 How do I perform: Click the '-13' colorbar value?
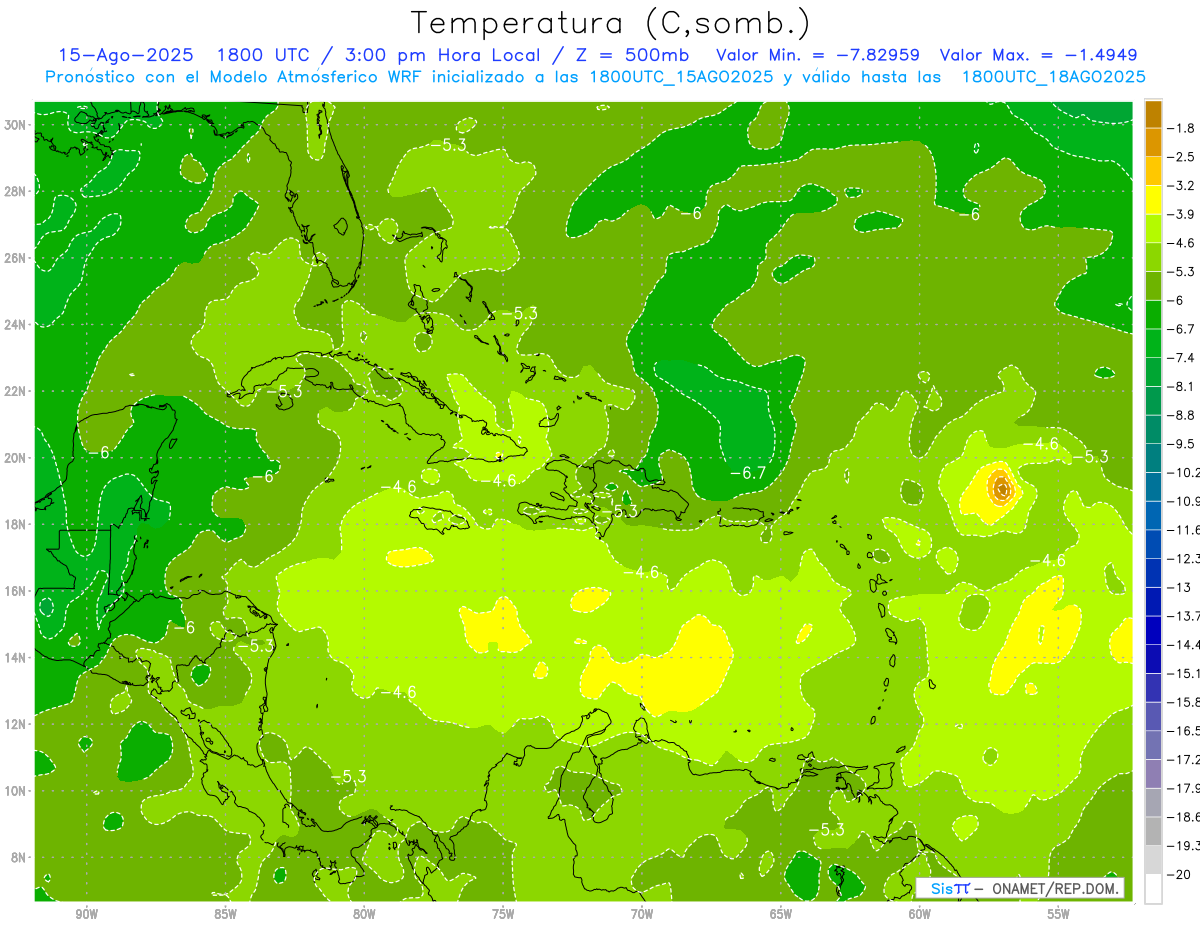(x=1180, y=587)
